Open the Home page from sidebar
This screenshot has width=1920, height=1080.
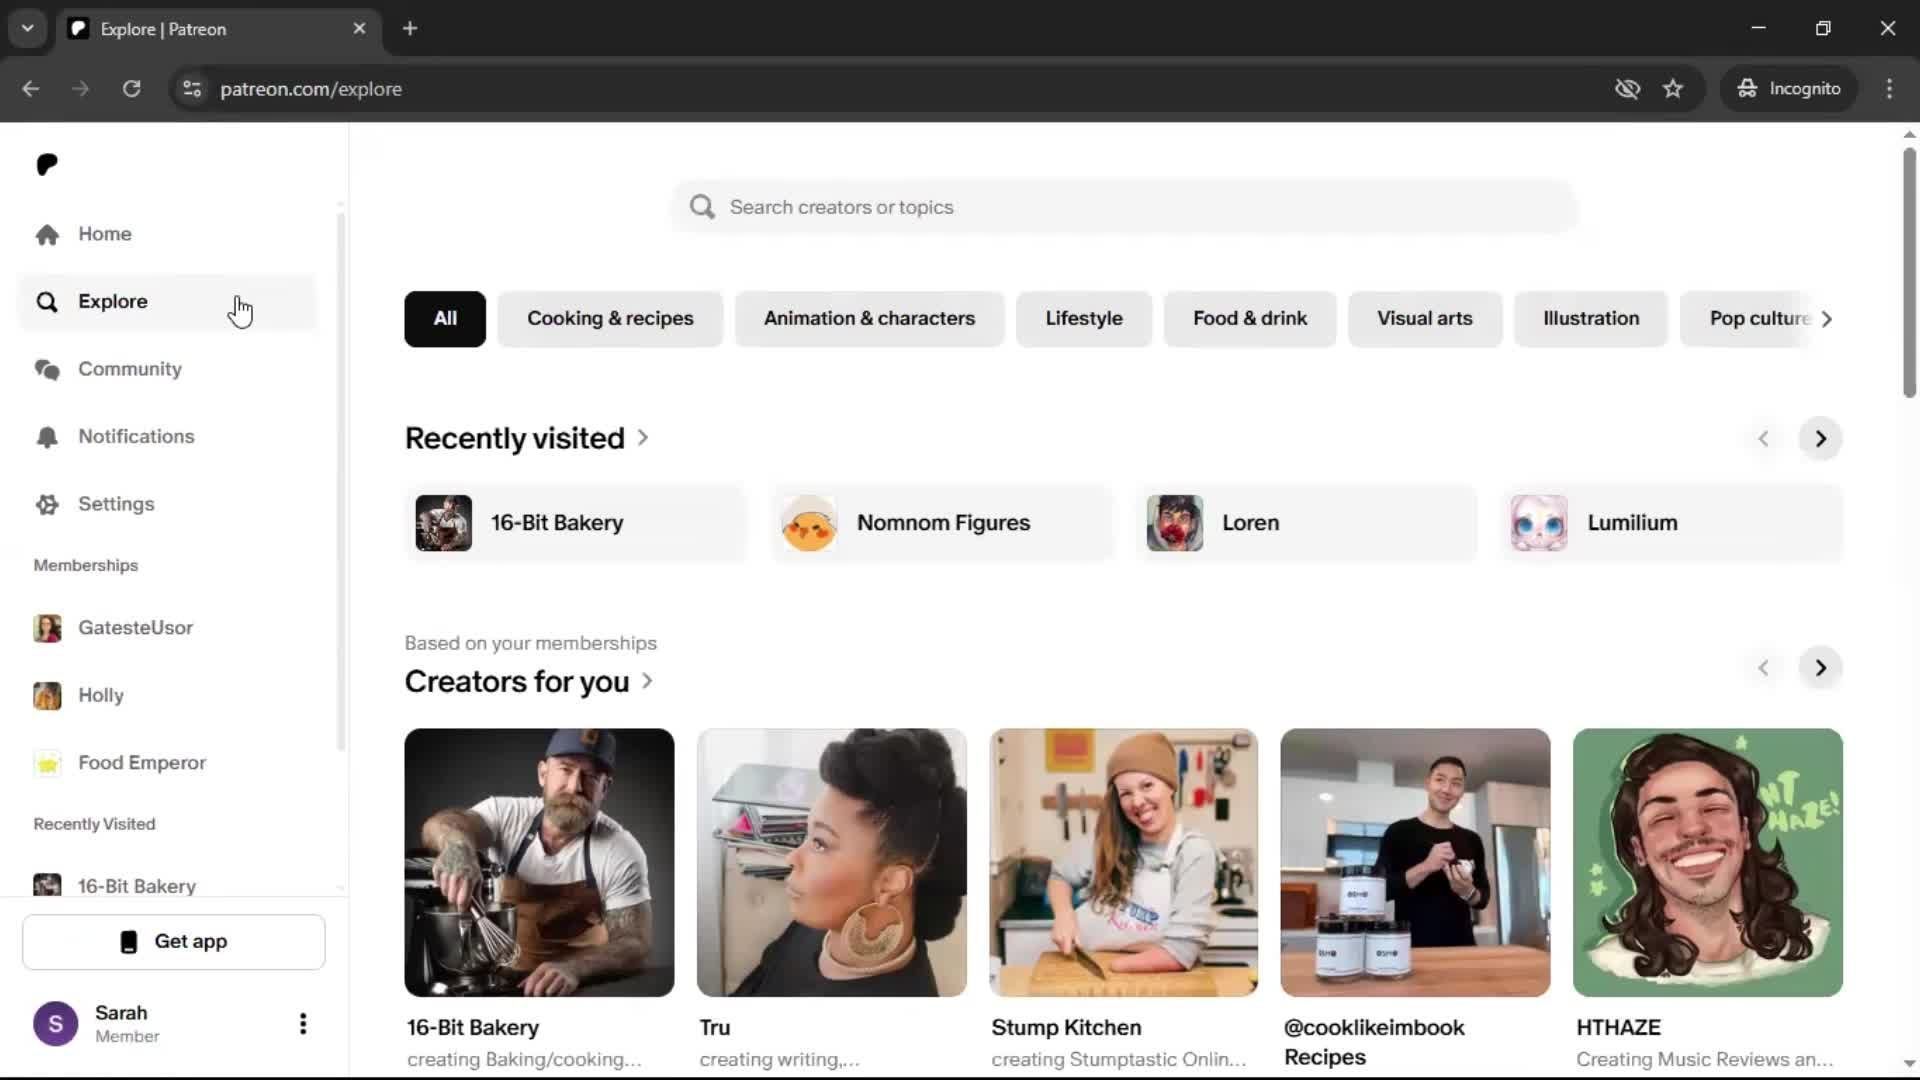tap(104, 234)
